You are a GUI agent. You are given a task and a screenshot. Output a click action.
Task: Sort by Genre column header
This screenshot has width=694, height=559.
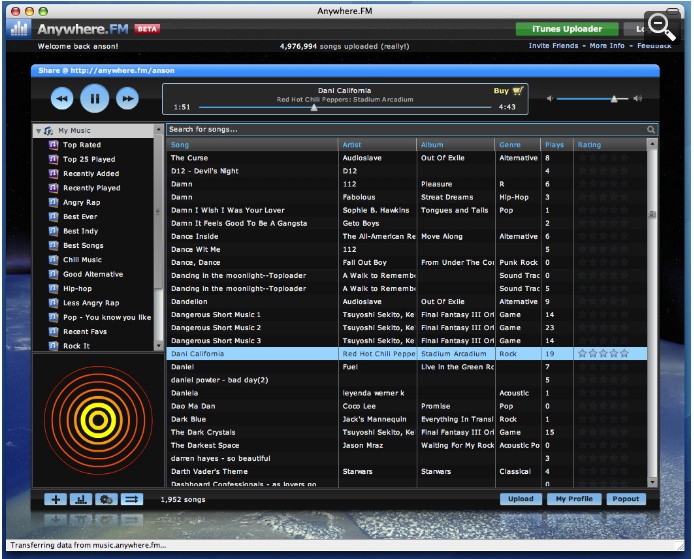pos(518,145)
